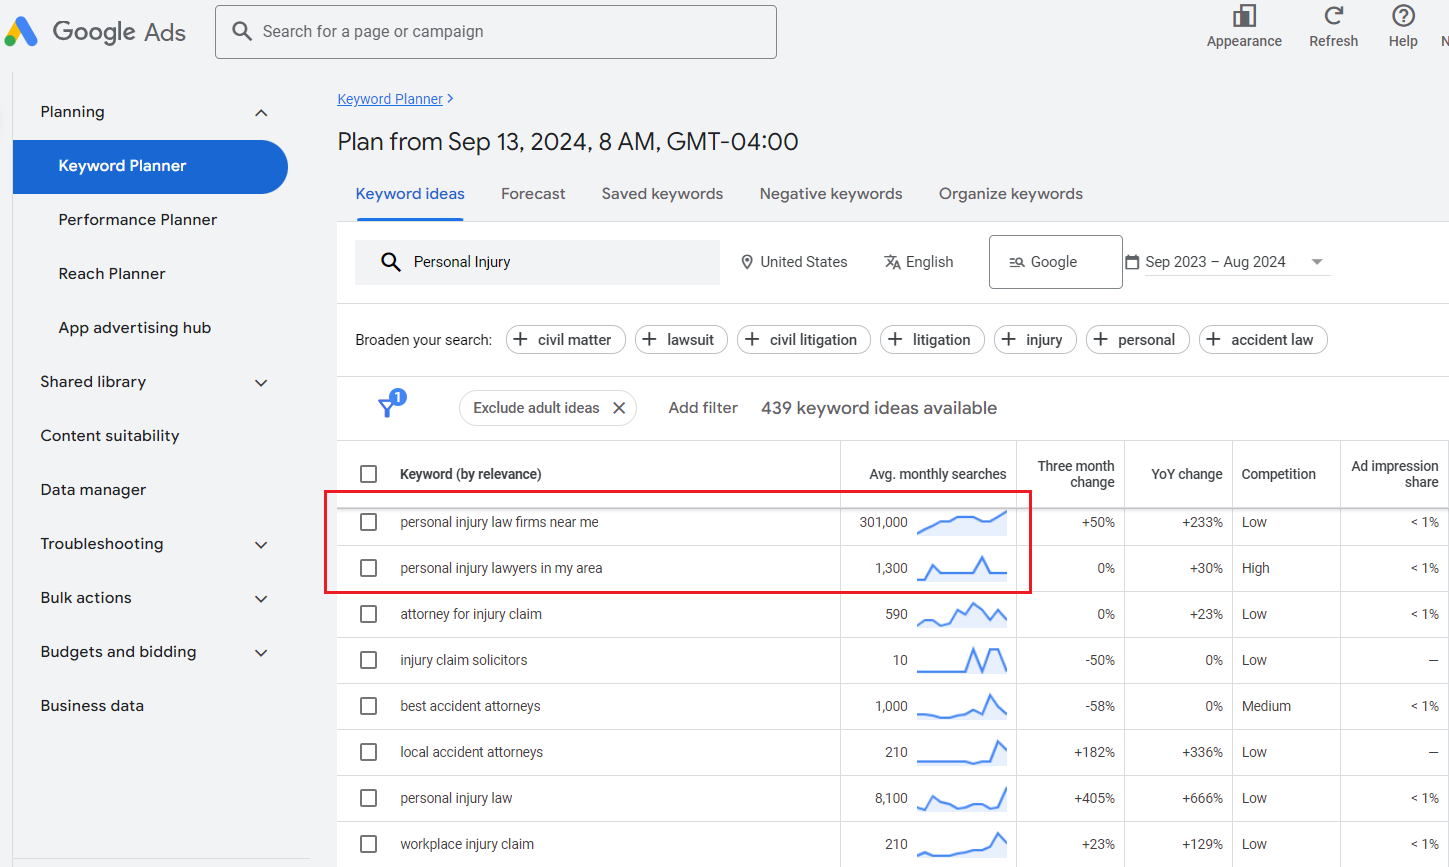
Task: Click the Add filter button
Action: 703,407
